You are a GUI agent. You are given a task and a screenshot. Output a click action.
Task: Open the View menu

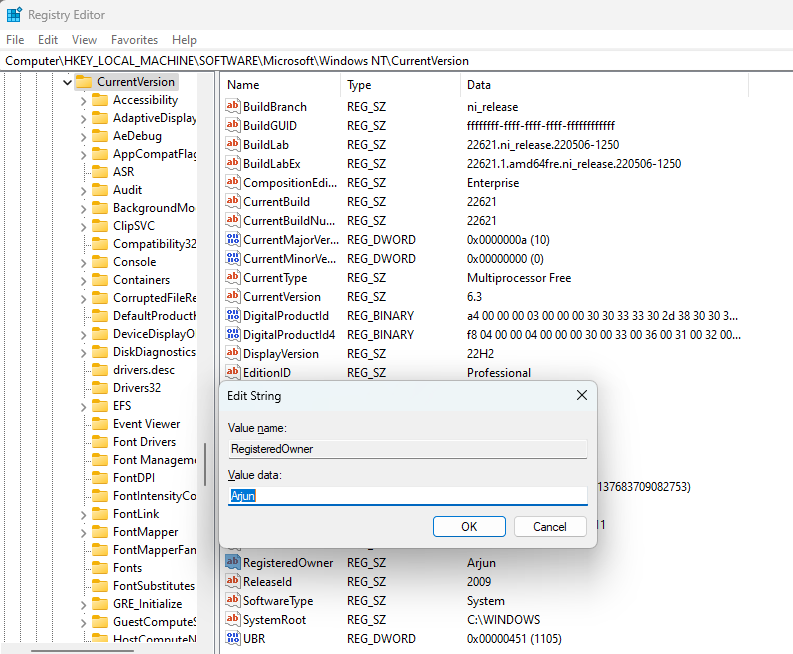(x=84, y=39)
